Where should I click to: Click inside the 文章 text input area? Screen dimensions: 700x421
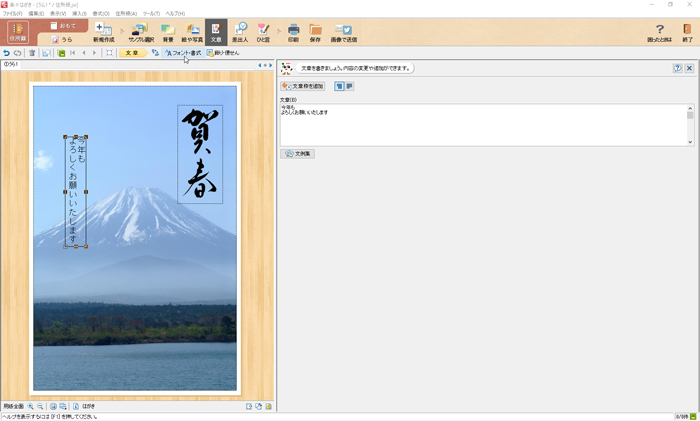[x=480, y=125]
